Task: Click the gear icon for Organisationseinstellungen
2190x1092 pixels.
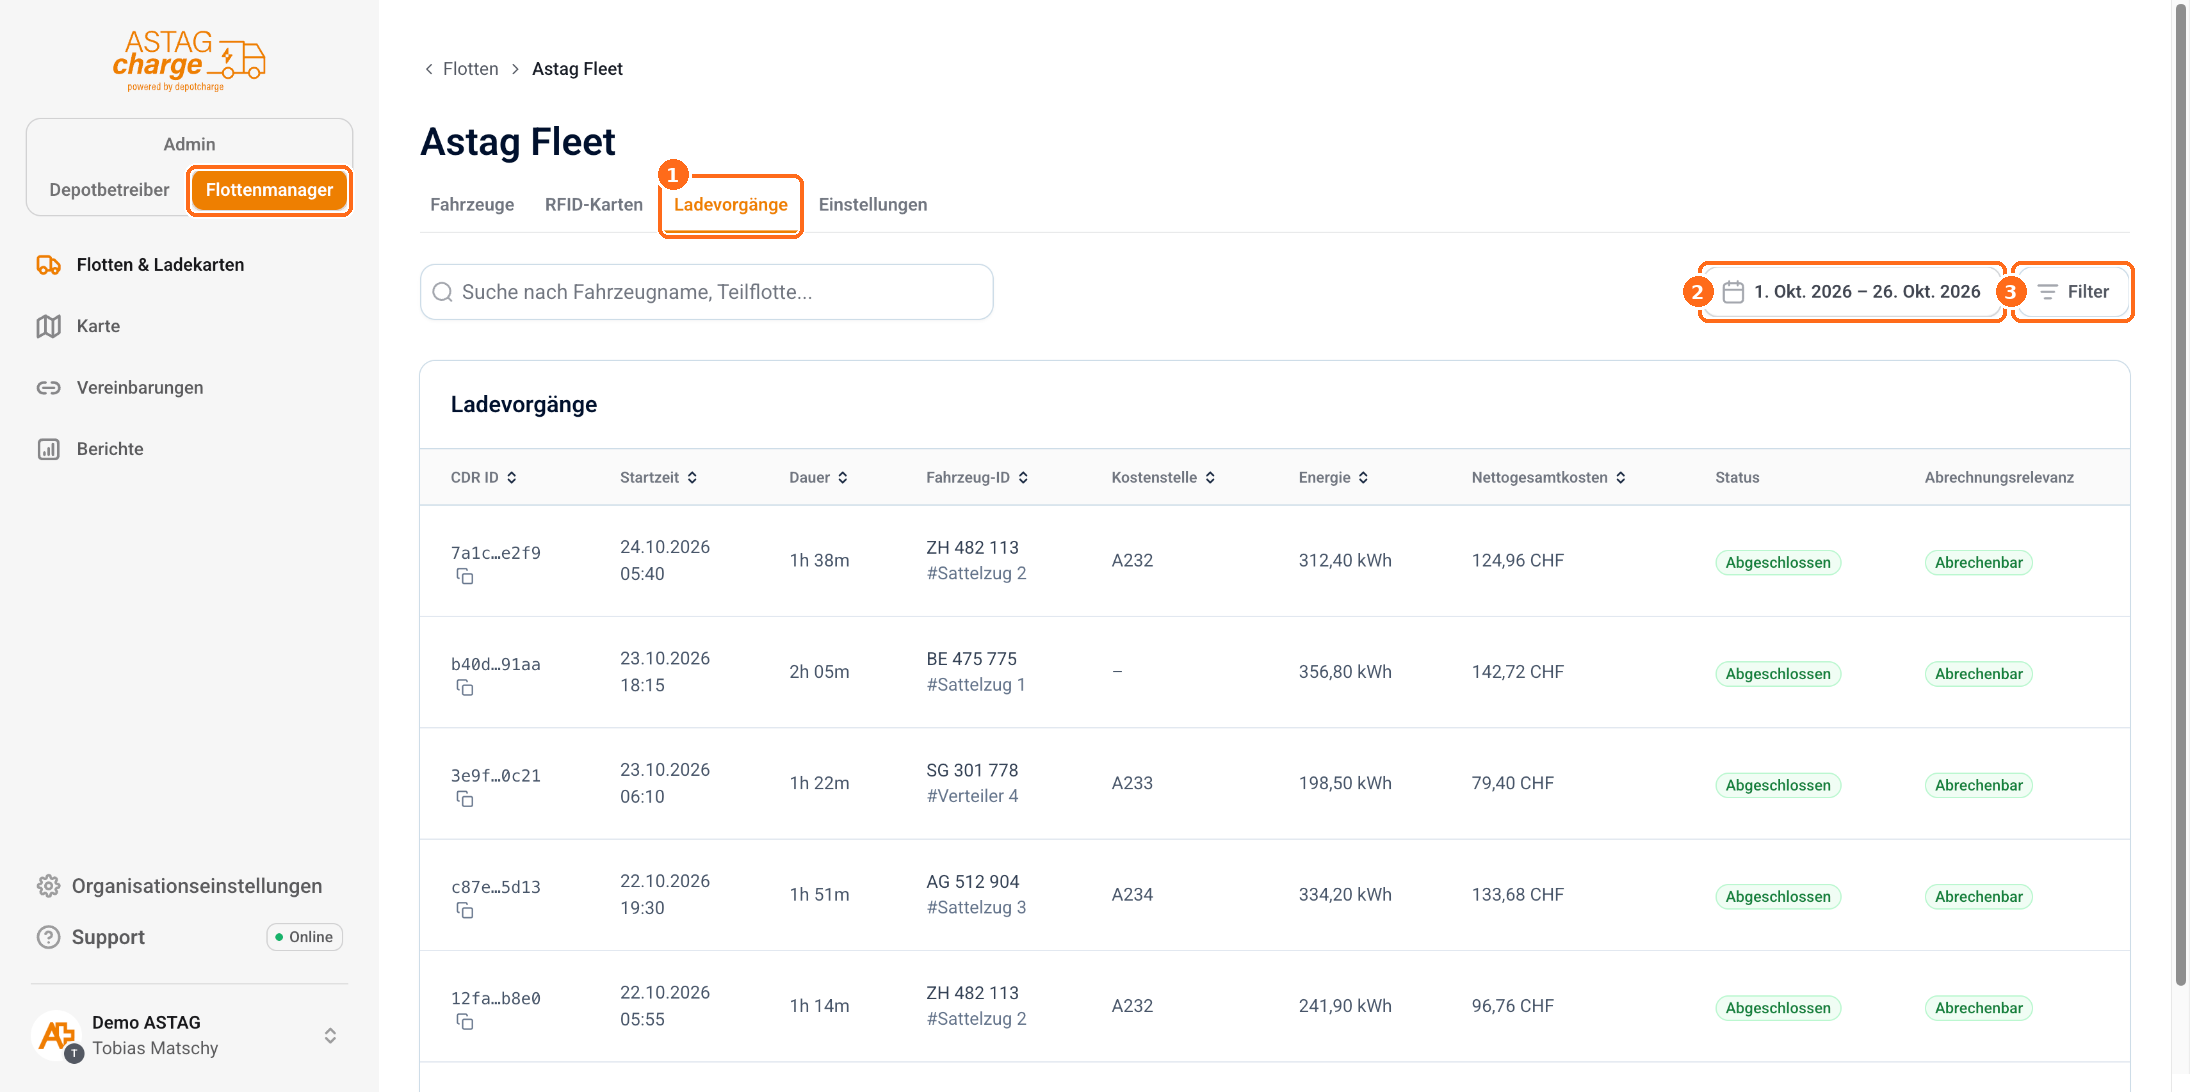Action: pyautogui.click(x=48, y=886)
